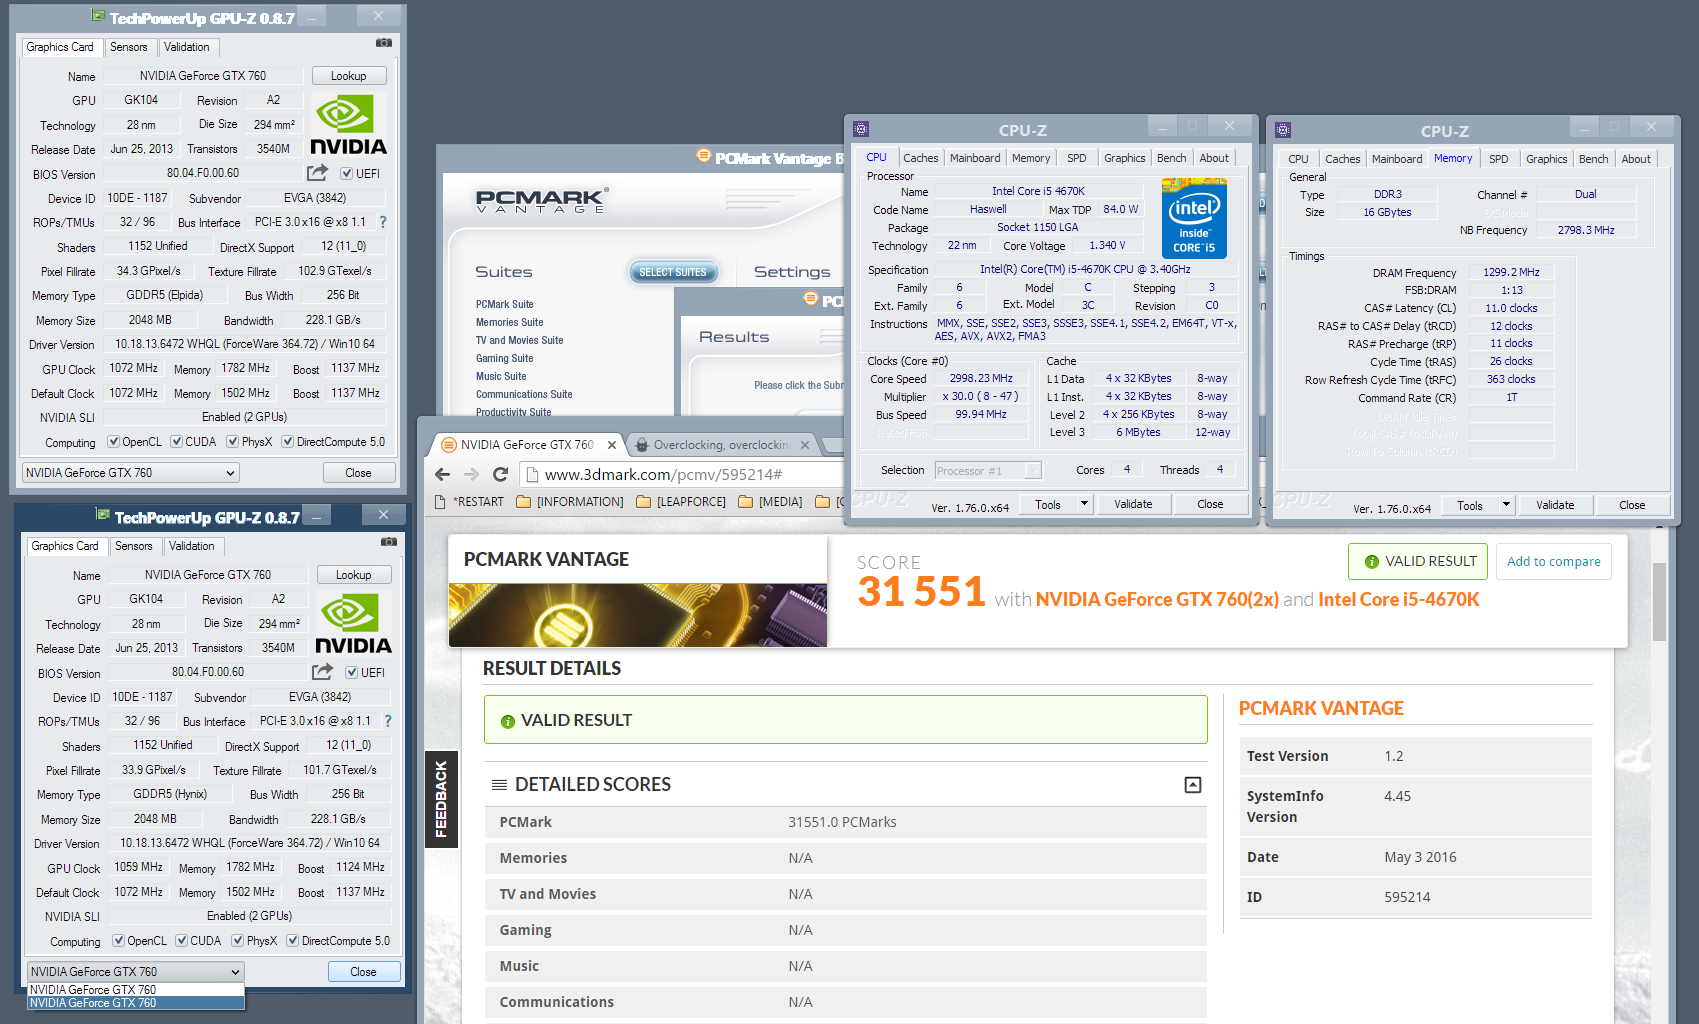Screen dimensions: 1699x1024
Task: Collapse Detailed Scores with the arrow icon
Action: [1193, 785]
